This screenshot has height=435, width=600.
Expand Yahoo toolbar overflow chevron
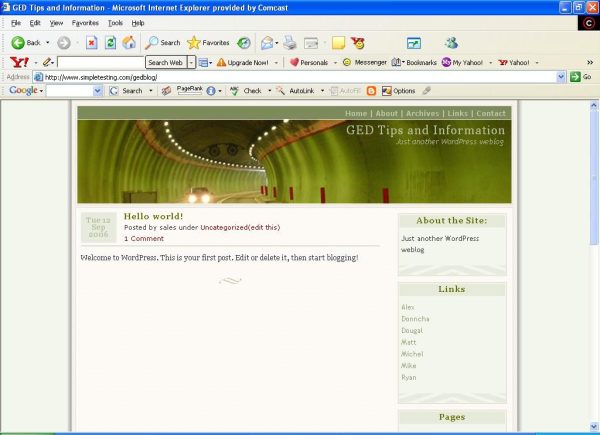[x=590, y=62]
